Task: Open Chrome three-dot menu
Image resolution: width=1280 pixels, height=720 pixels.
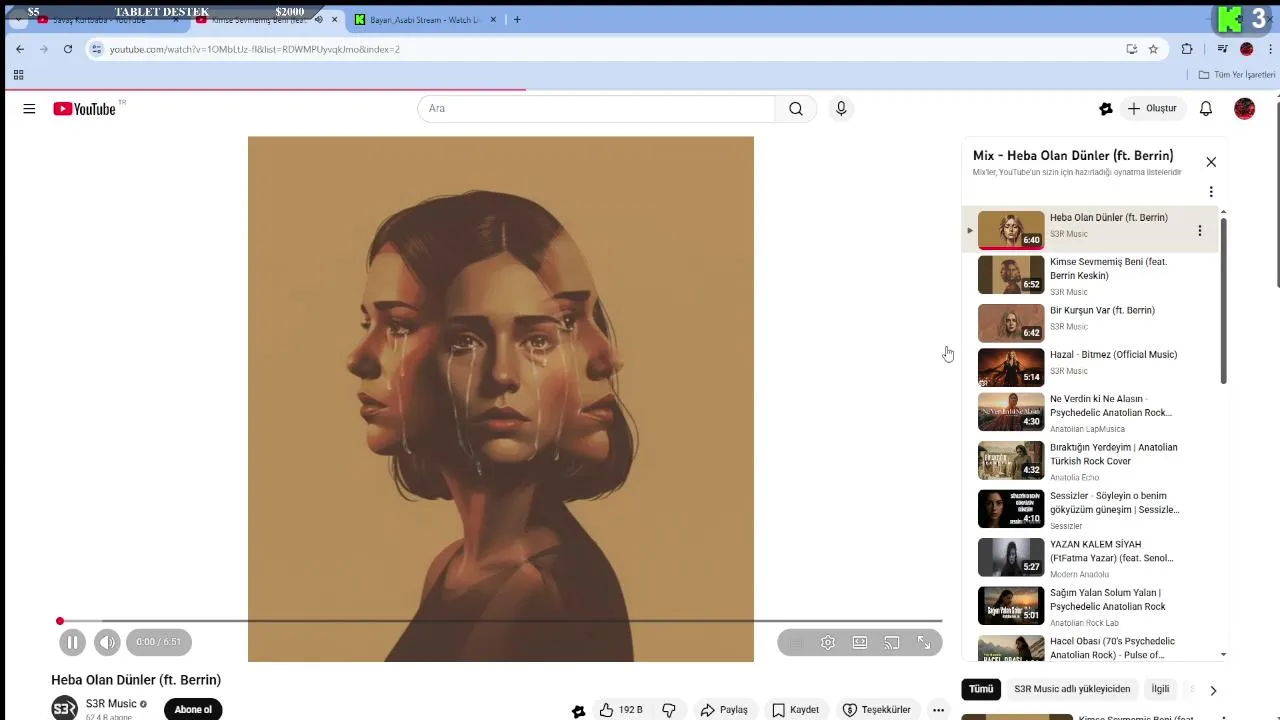Action: (1269, 49)
